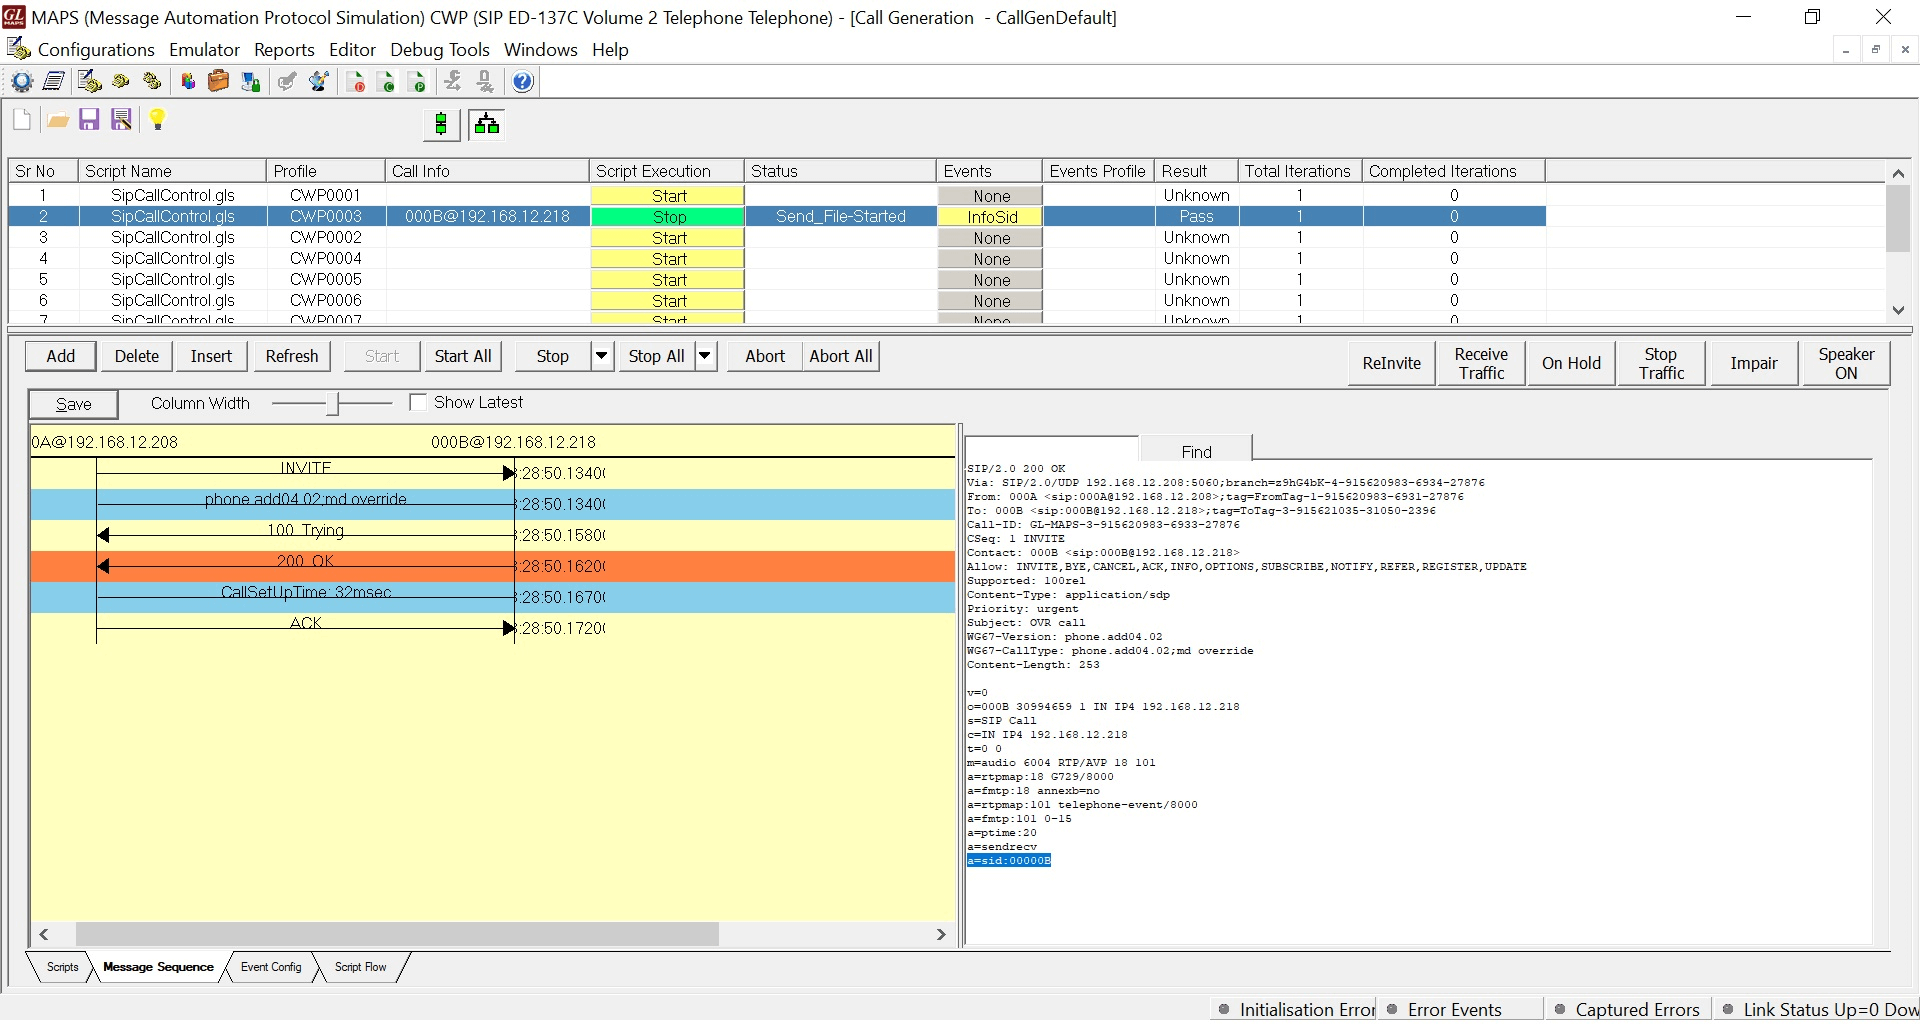Toggle the Speaker ON button
Image resolution: width=1920 pixels, height=1024 pixels.
coord(1846,363)
